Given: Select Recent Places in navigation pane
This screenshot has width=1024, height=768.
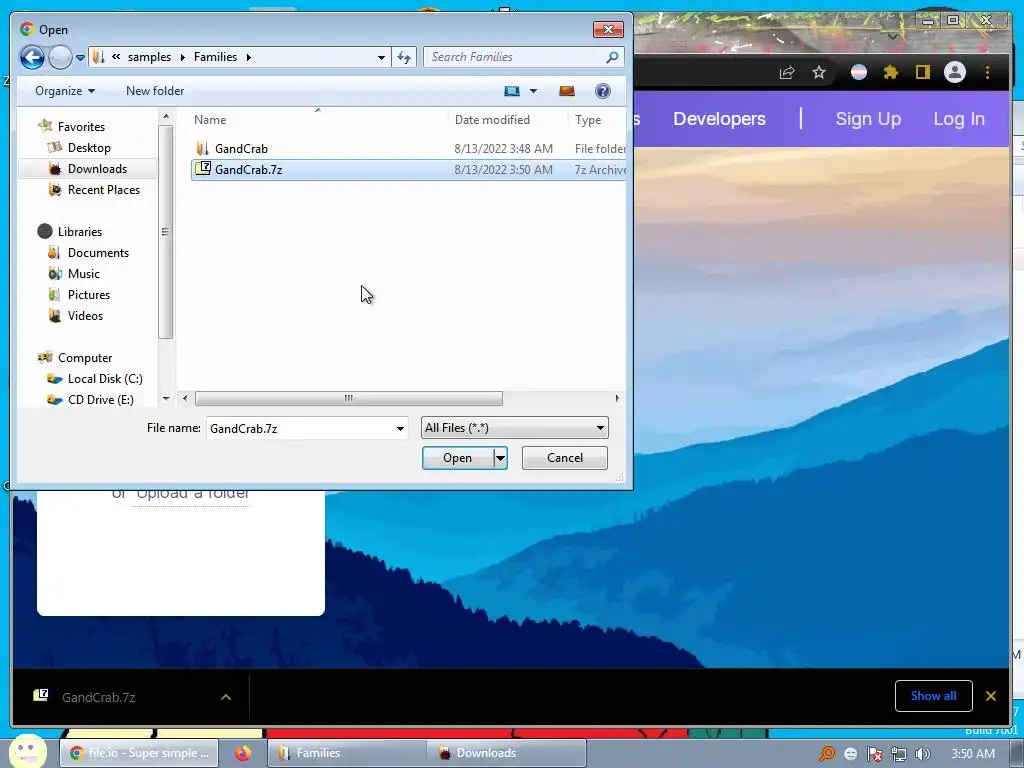Looking at the screenshot, I should pyautogui.click(x=103, y=189).
